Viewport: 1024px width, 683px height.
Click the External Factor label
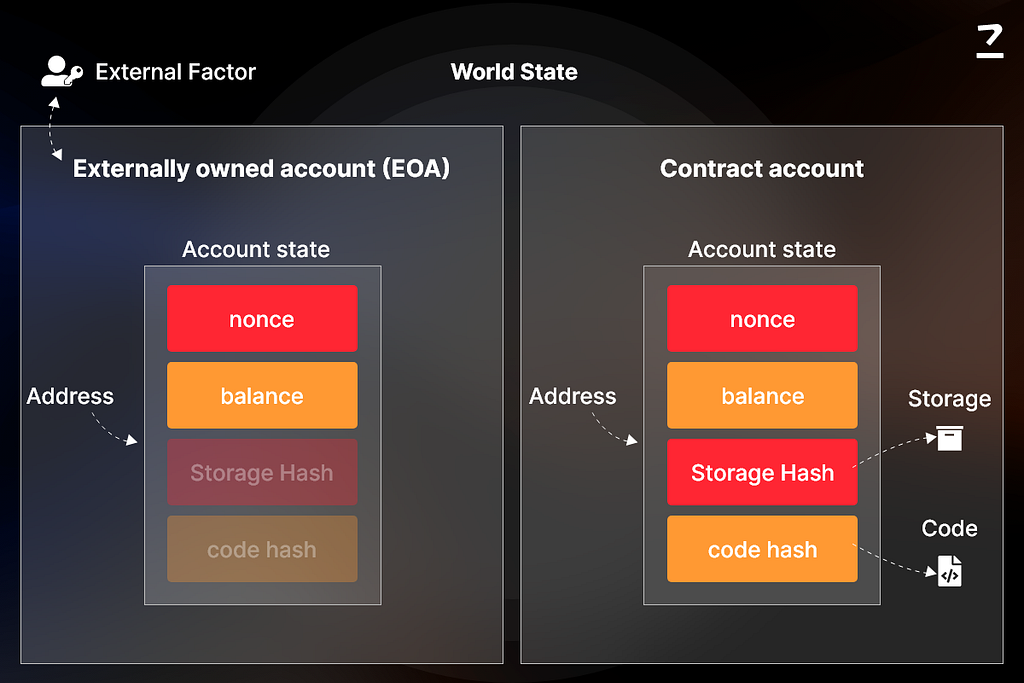click(175, 72)
